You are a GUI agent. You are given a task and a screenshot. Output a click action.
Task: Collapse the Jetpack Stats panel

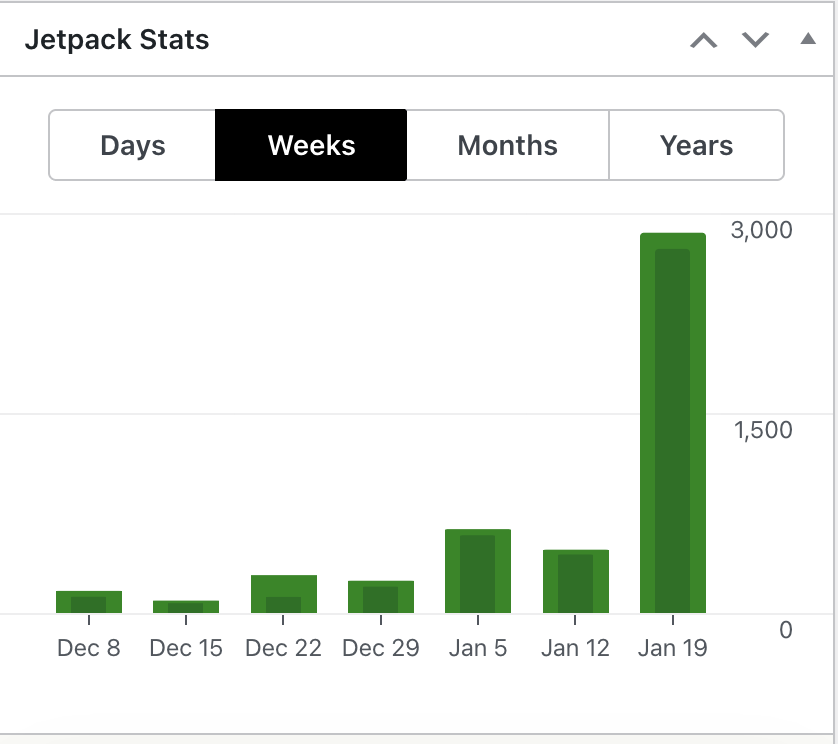808,41
